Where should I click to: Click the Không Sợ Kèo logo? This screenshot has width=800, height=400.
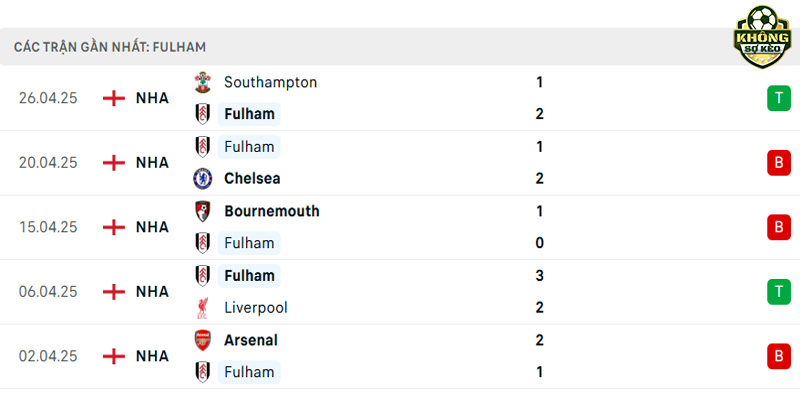pos(762,37)
